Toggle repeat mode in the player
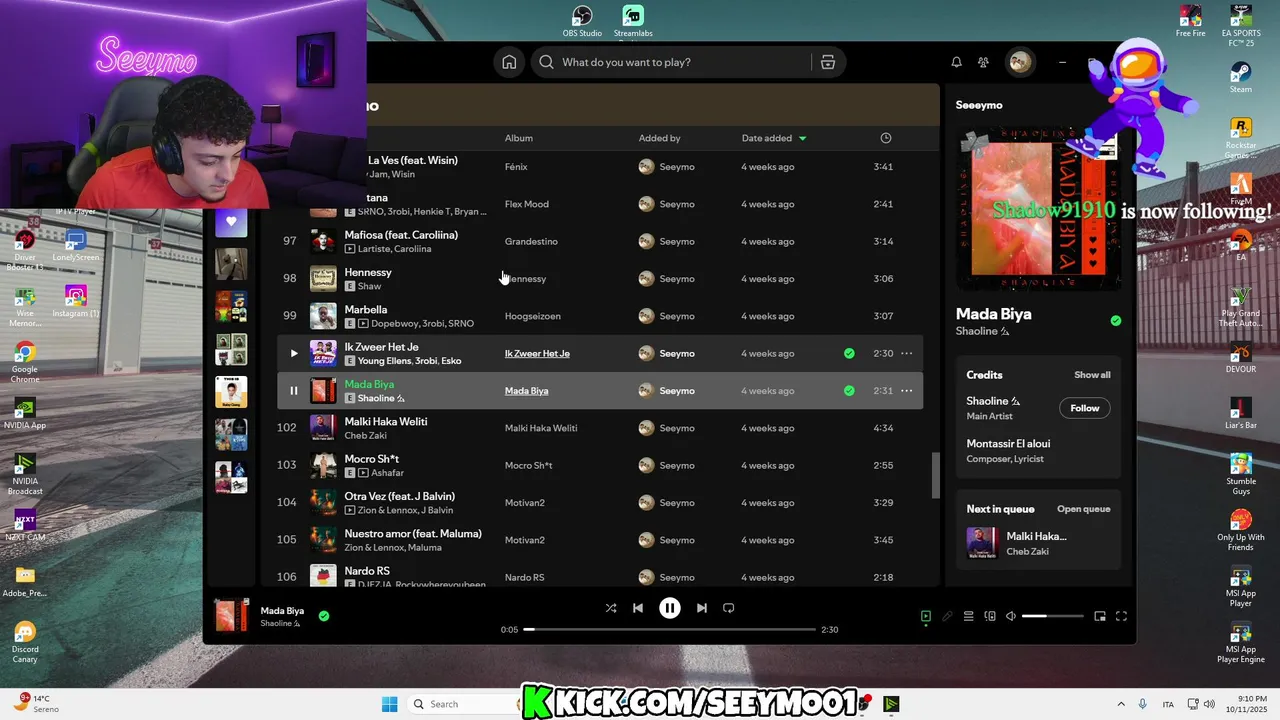Screen dimensions: 1280x720 tap(729, 608)
